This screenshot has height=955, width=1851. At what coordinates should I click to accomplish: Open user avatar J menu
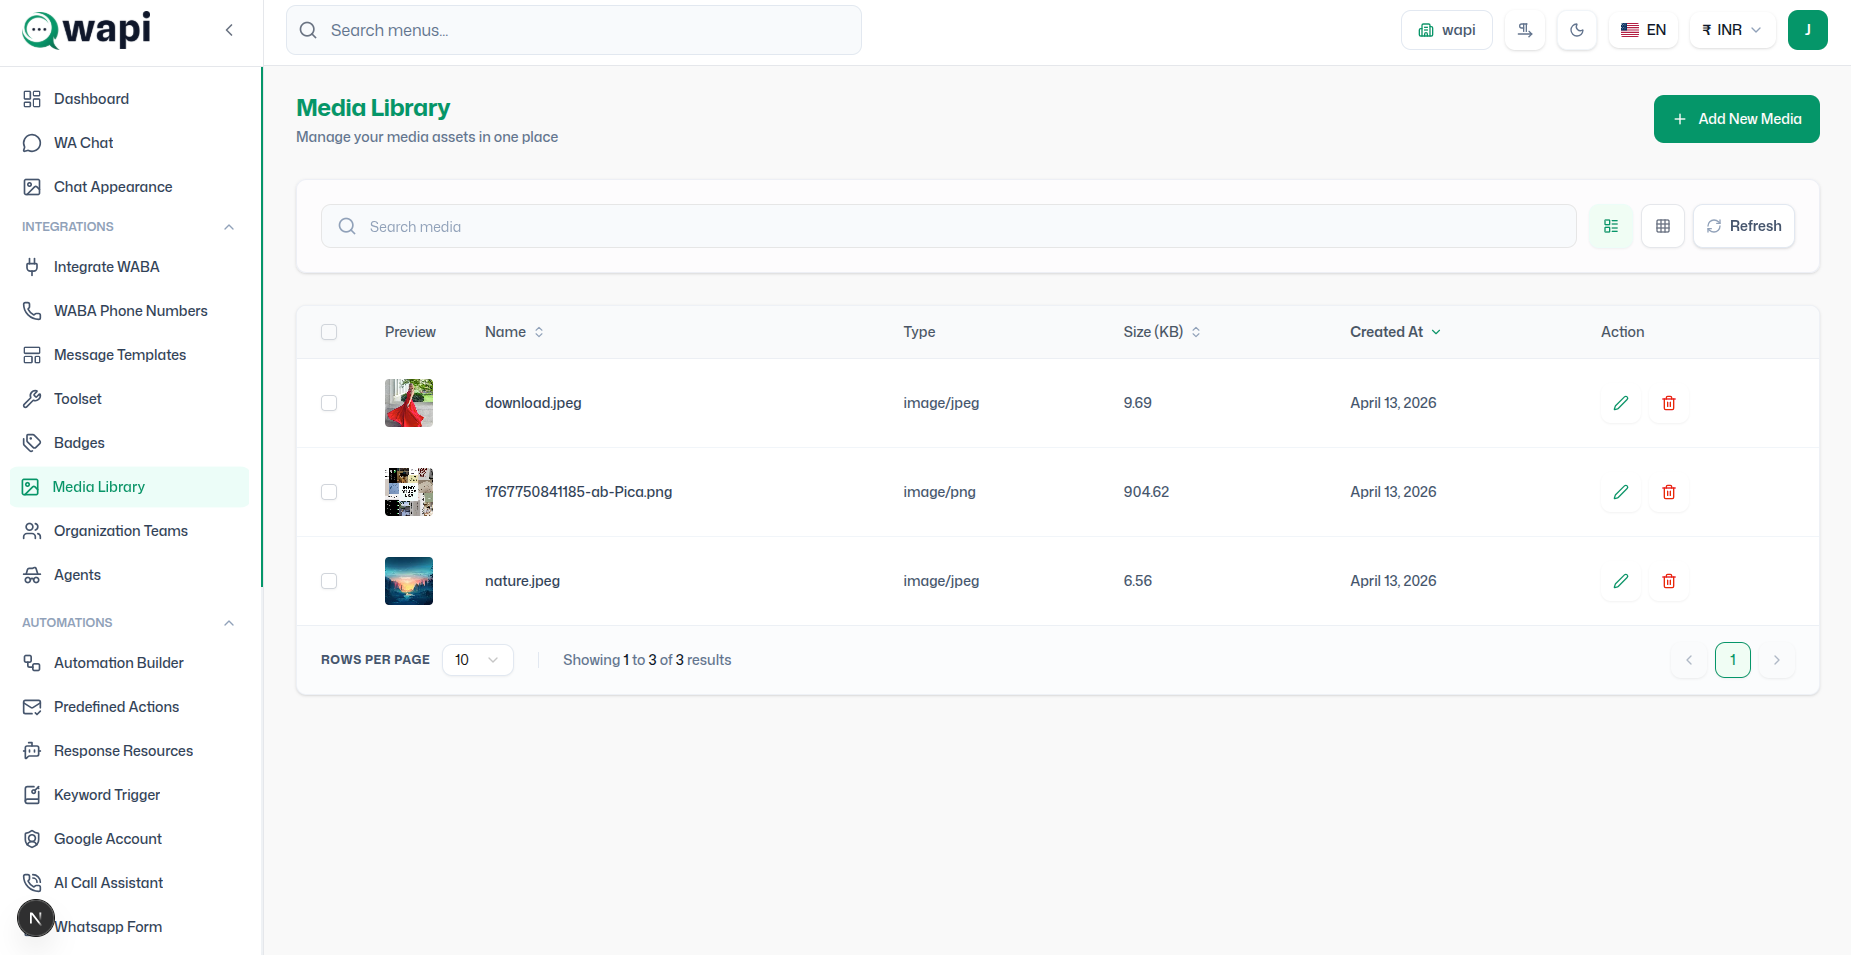pyautogui.click(x=1808, y=30)
